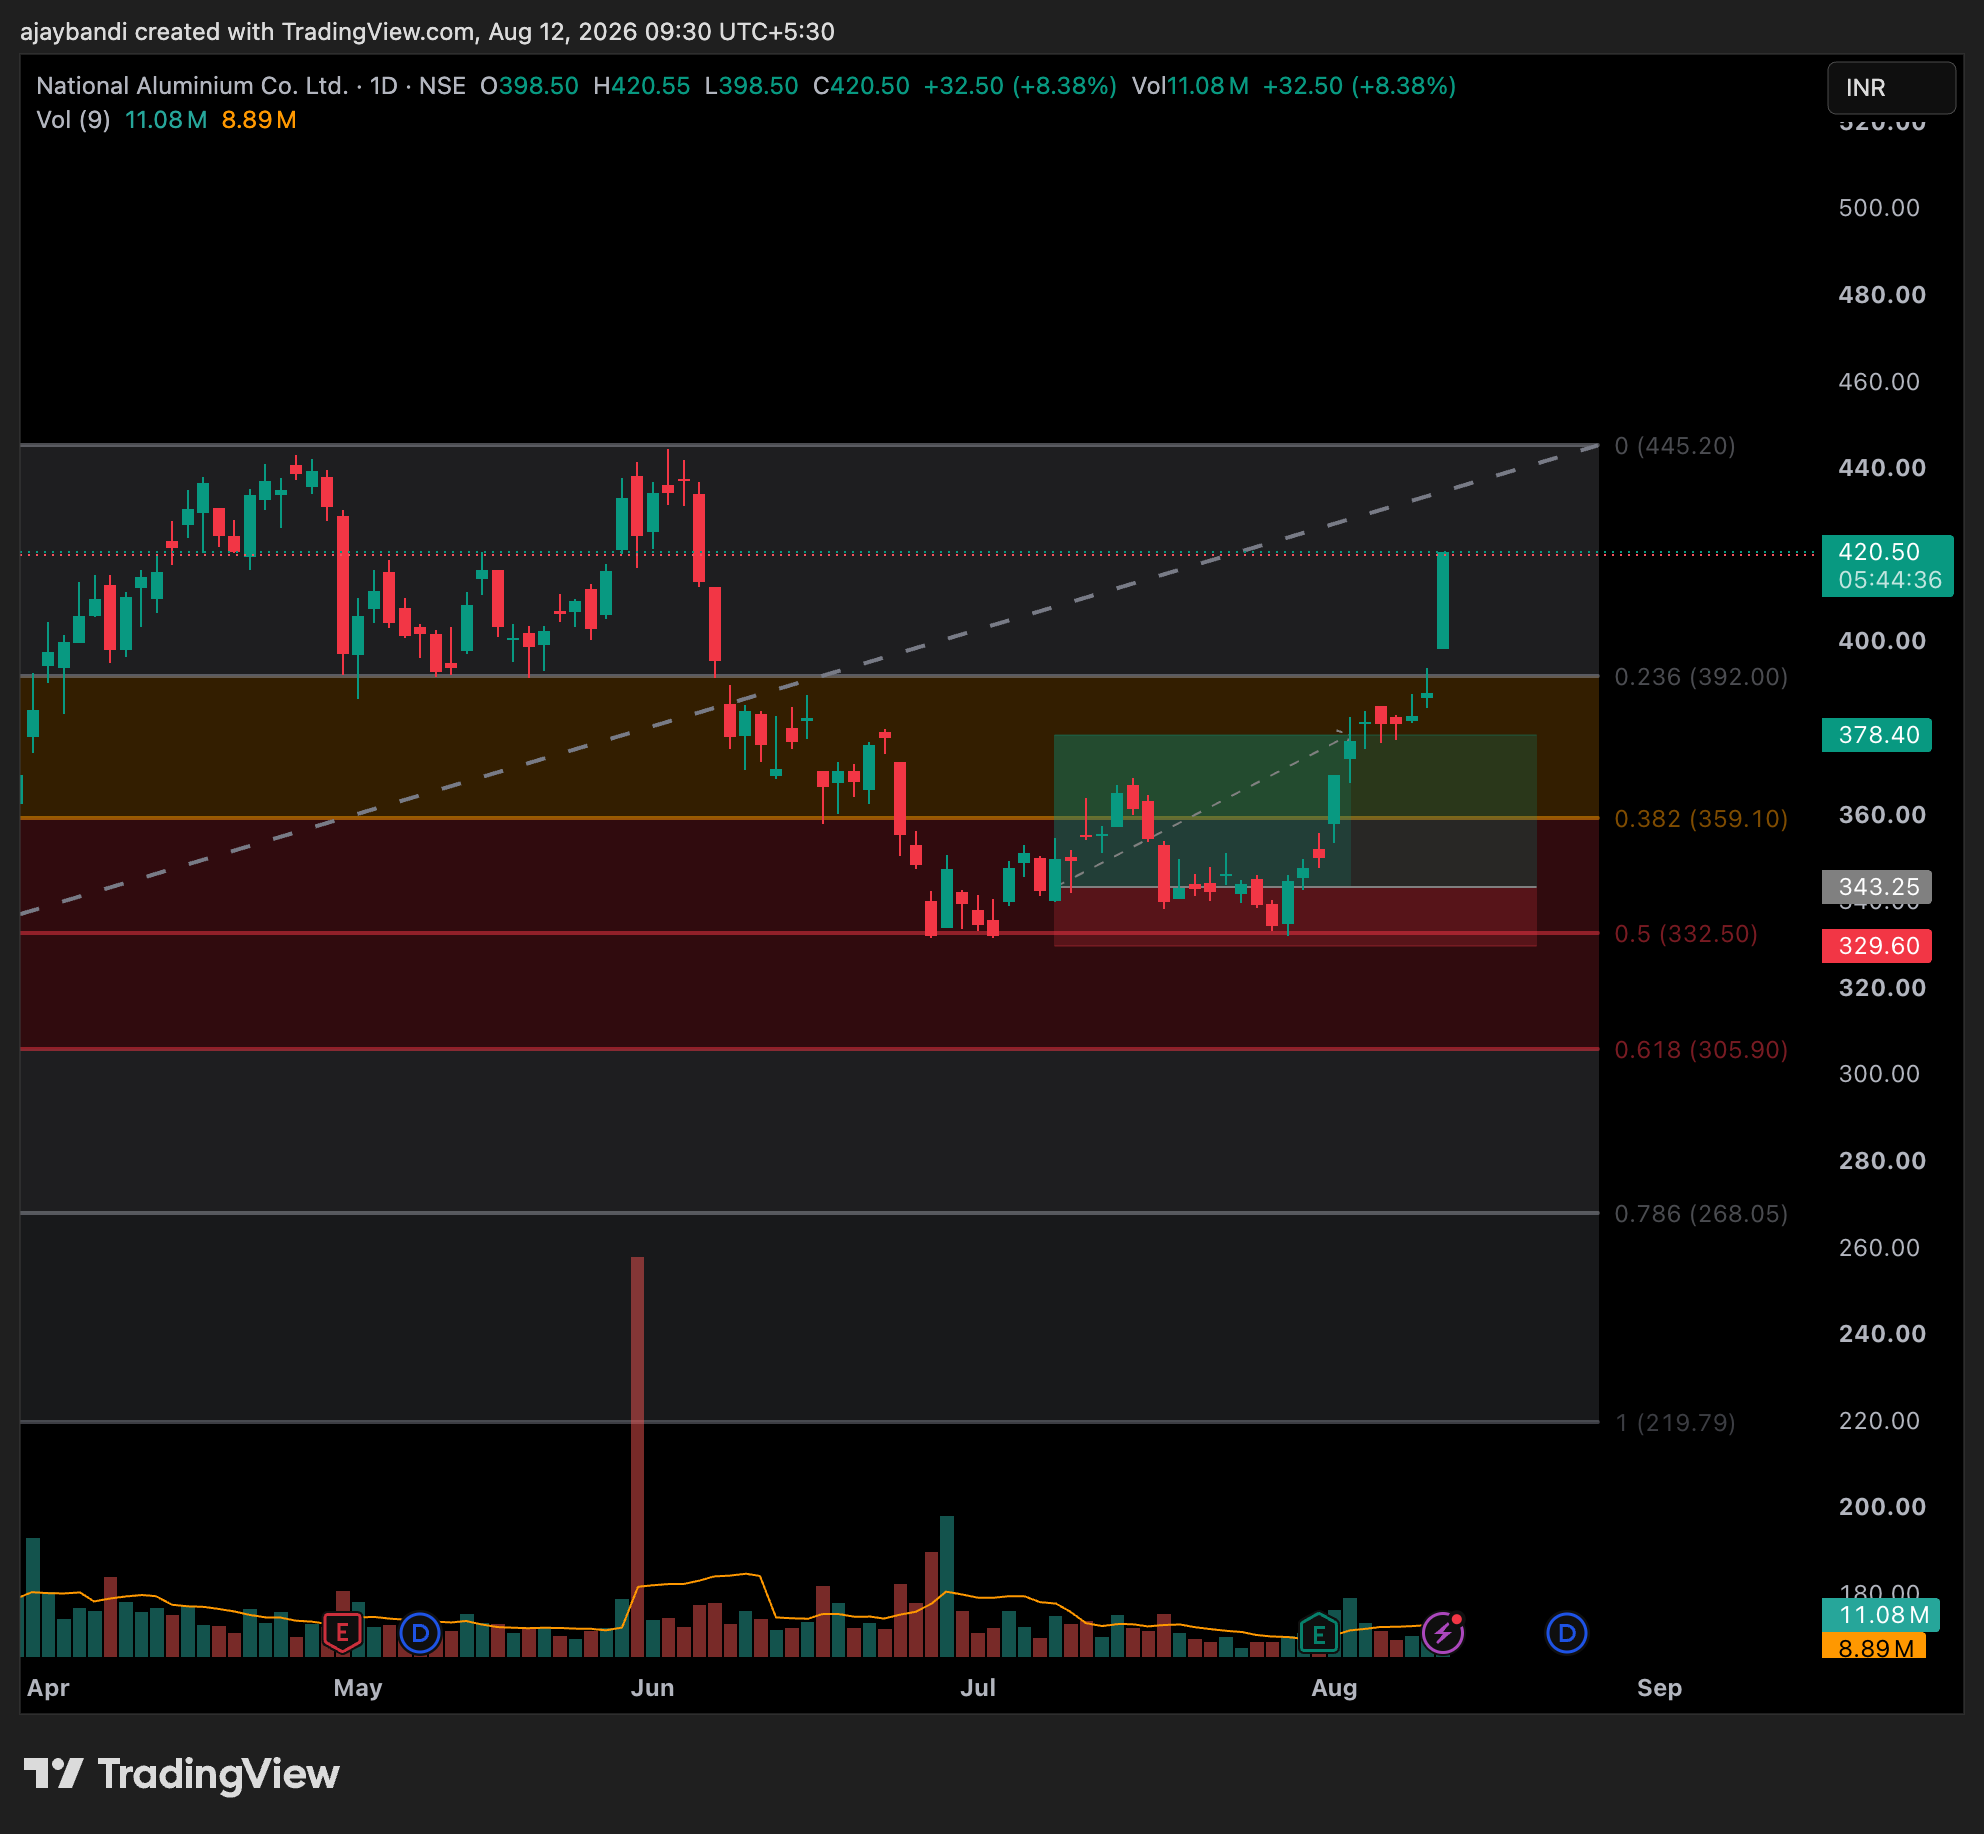The width and height of the screenshot is (1984, 1834).
Task: Click the National Aluminium Co. Ltd. symbol title
Action: click(x=192, y=86)
